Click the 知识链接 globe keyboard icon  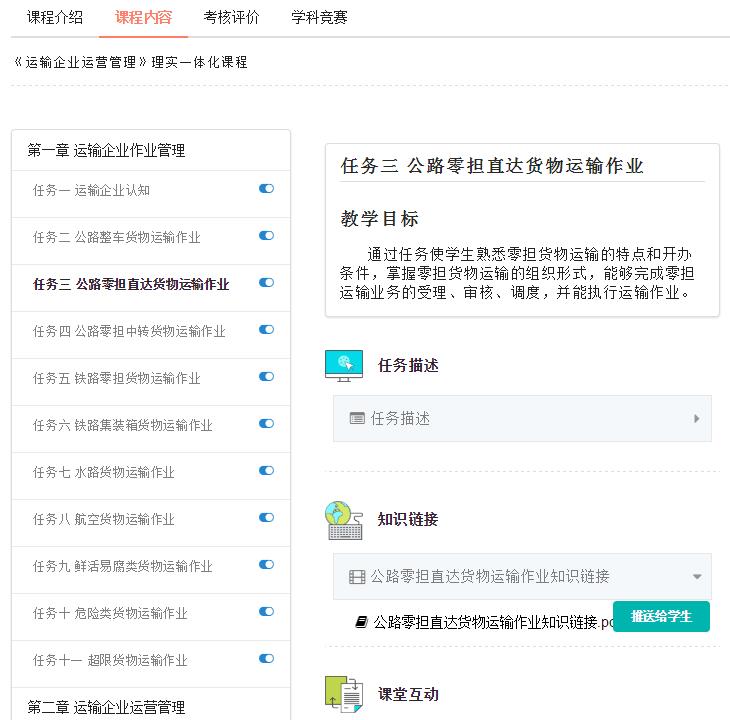click(x=343, y=520)
